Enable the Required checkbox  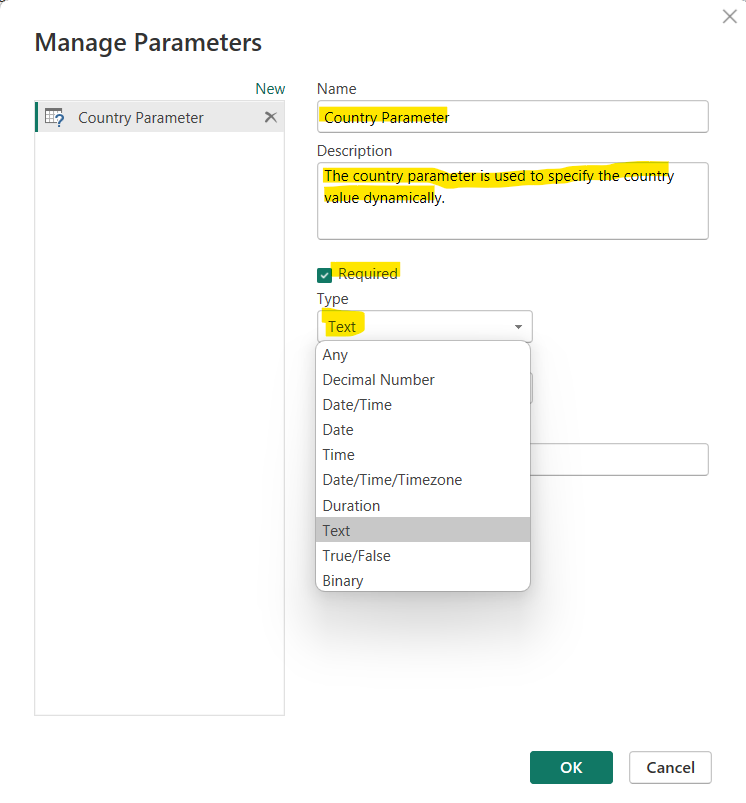324,272
